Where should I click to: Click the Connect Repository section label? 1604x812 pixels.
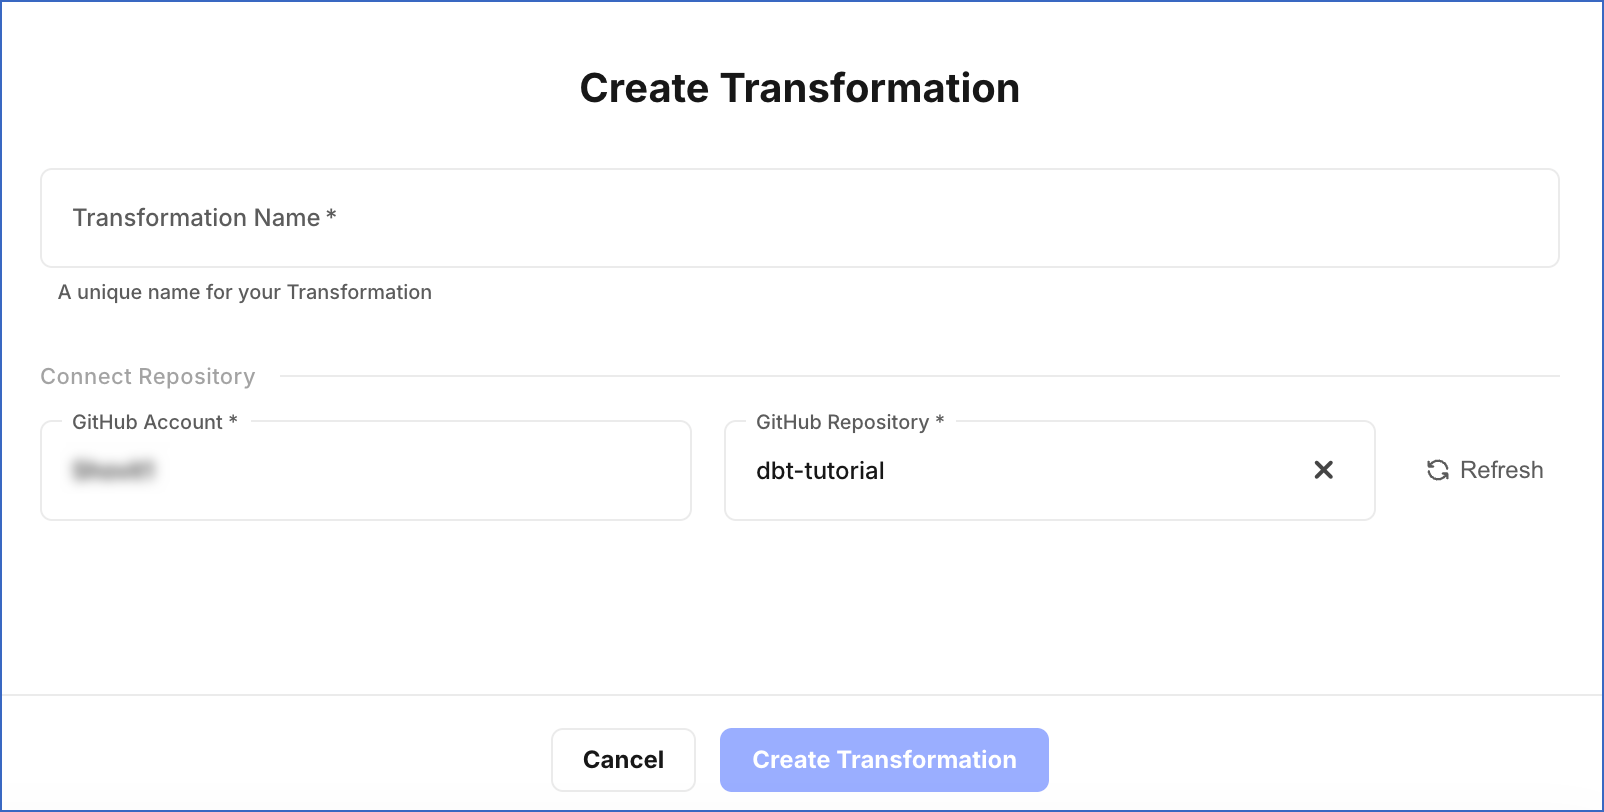click(148, 377)
